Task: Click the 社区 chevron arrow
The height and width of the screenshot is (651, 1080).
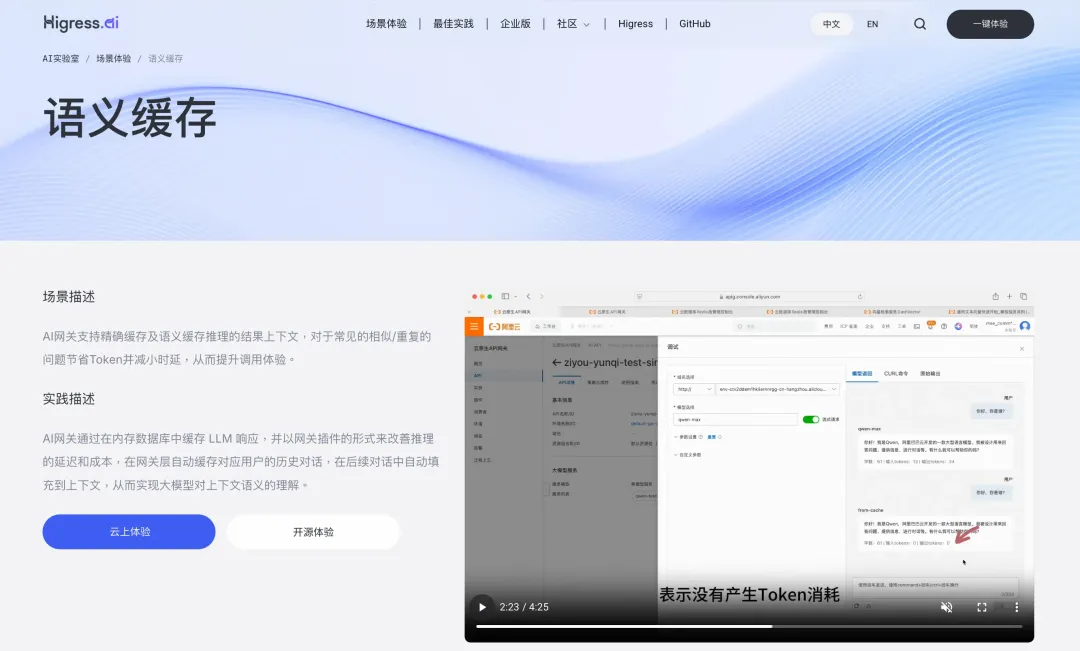Action: point(586,25)
